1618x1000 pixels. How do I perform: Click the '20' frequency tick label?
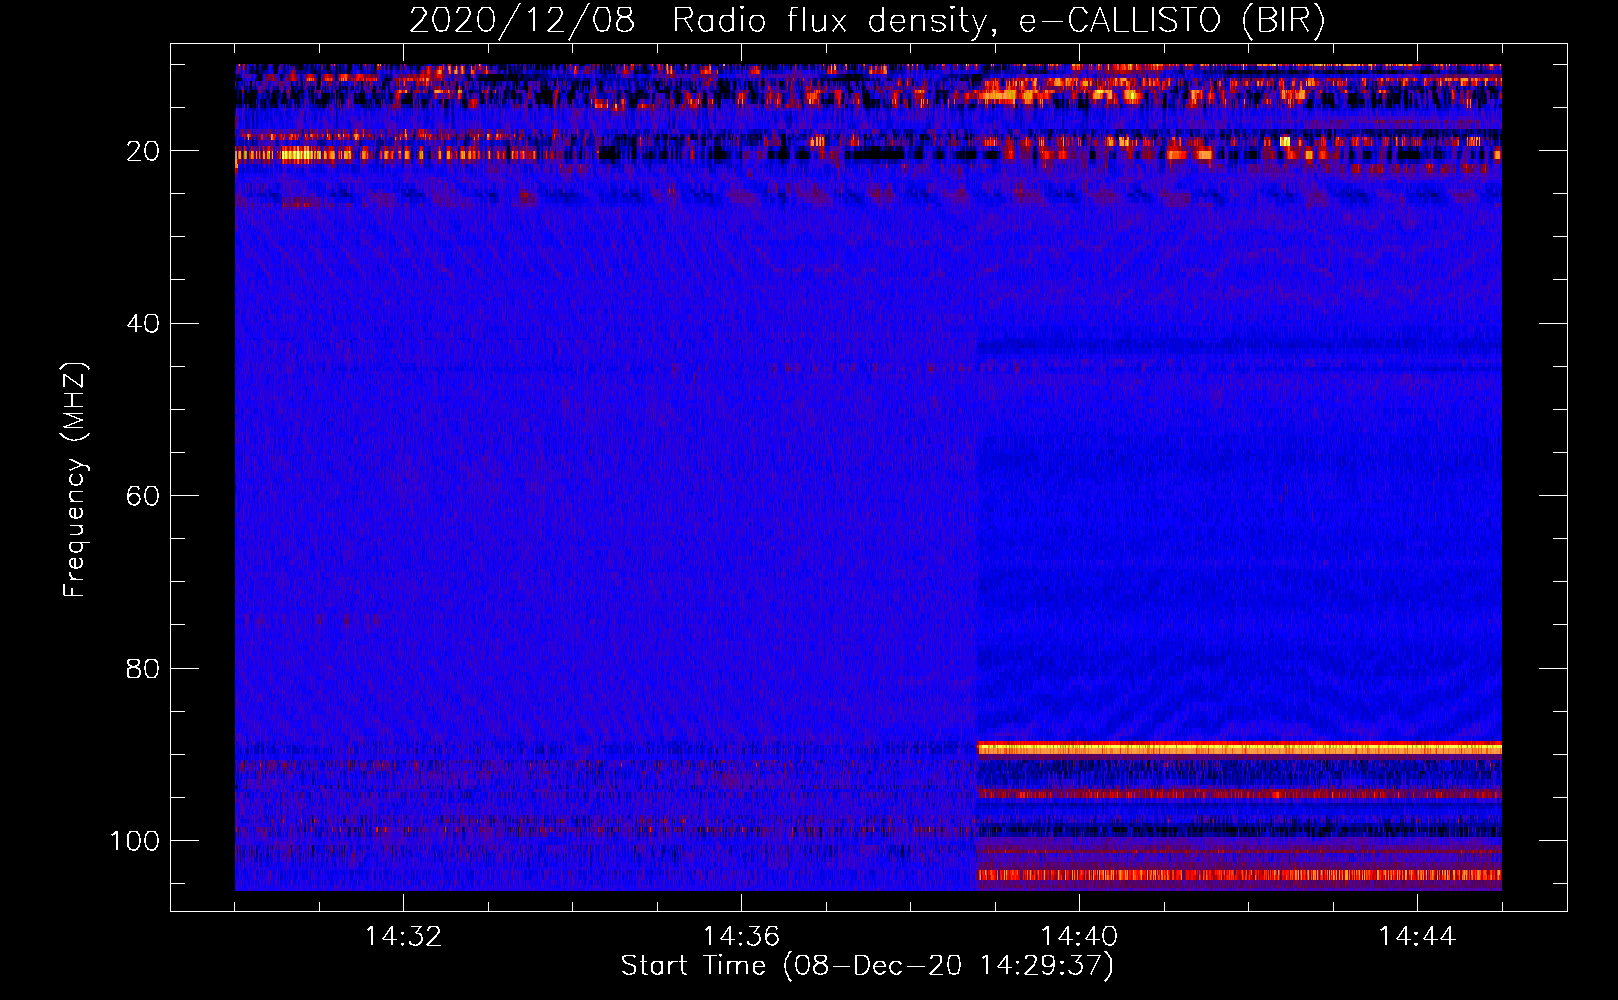tap(143, 151)
